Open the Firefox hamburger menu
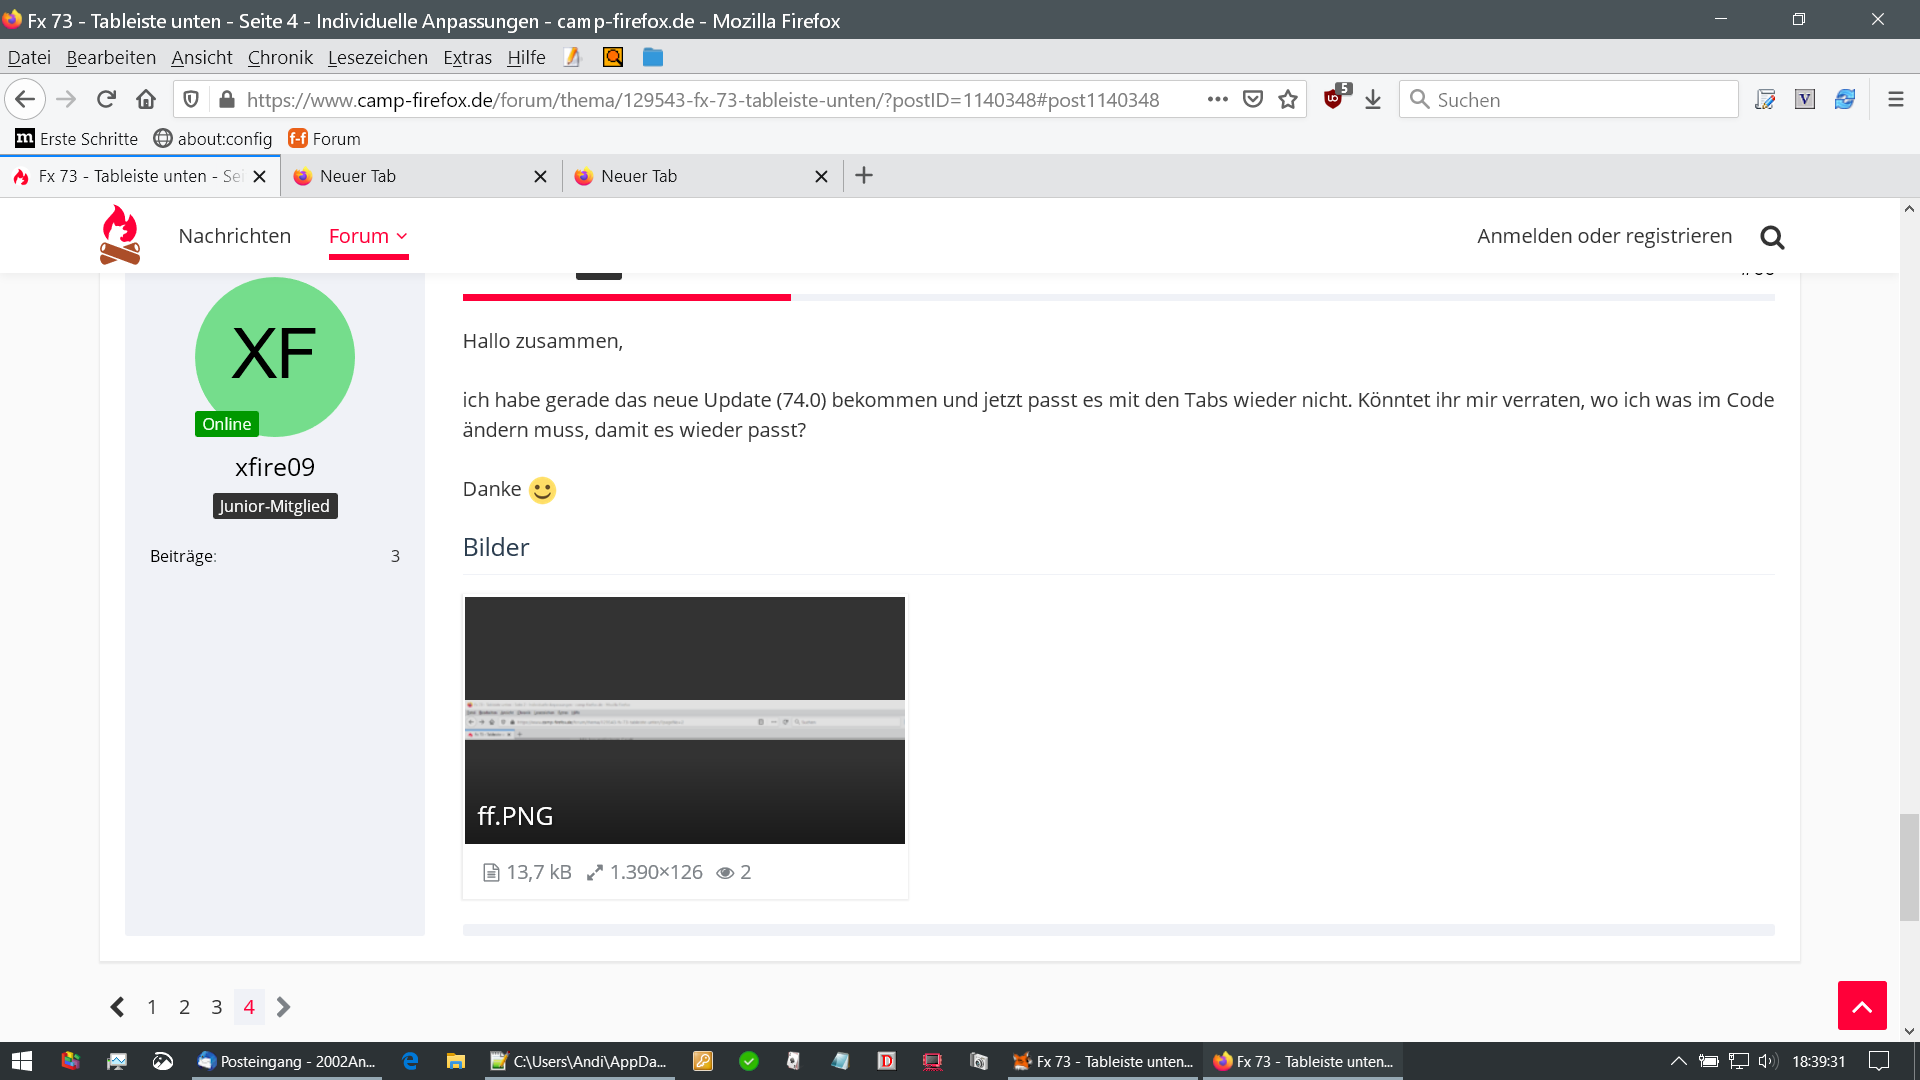This screenshot has height=1080, width=1920. (x=1895, y=99)
